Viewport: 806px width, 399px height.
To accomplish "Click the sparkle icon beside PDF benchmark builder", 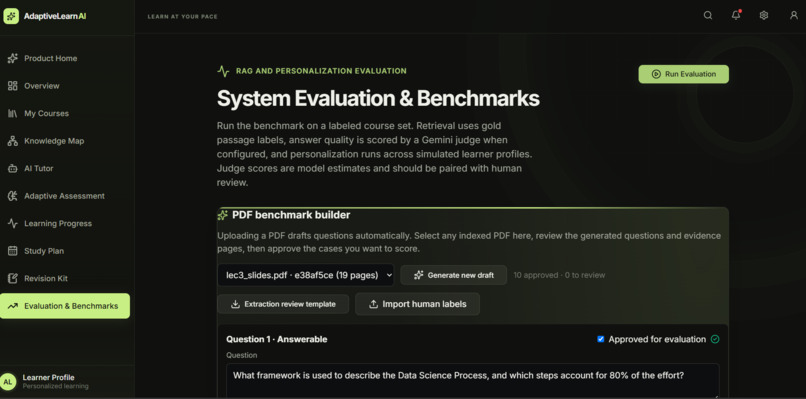I will (x=223, y=215).
